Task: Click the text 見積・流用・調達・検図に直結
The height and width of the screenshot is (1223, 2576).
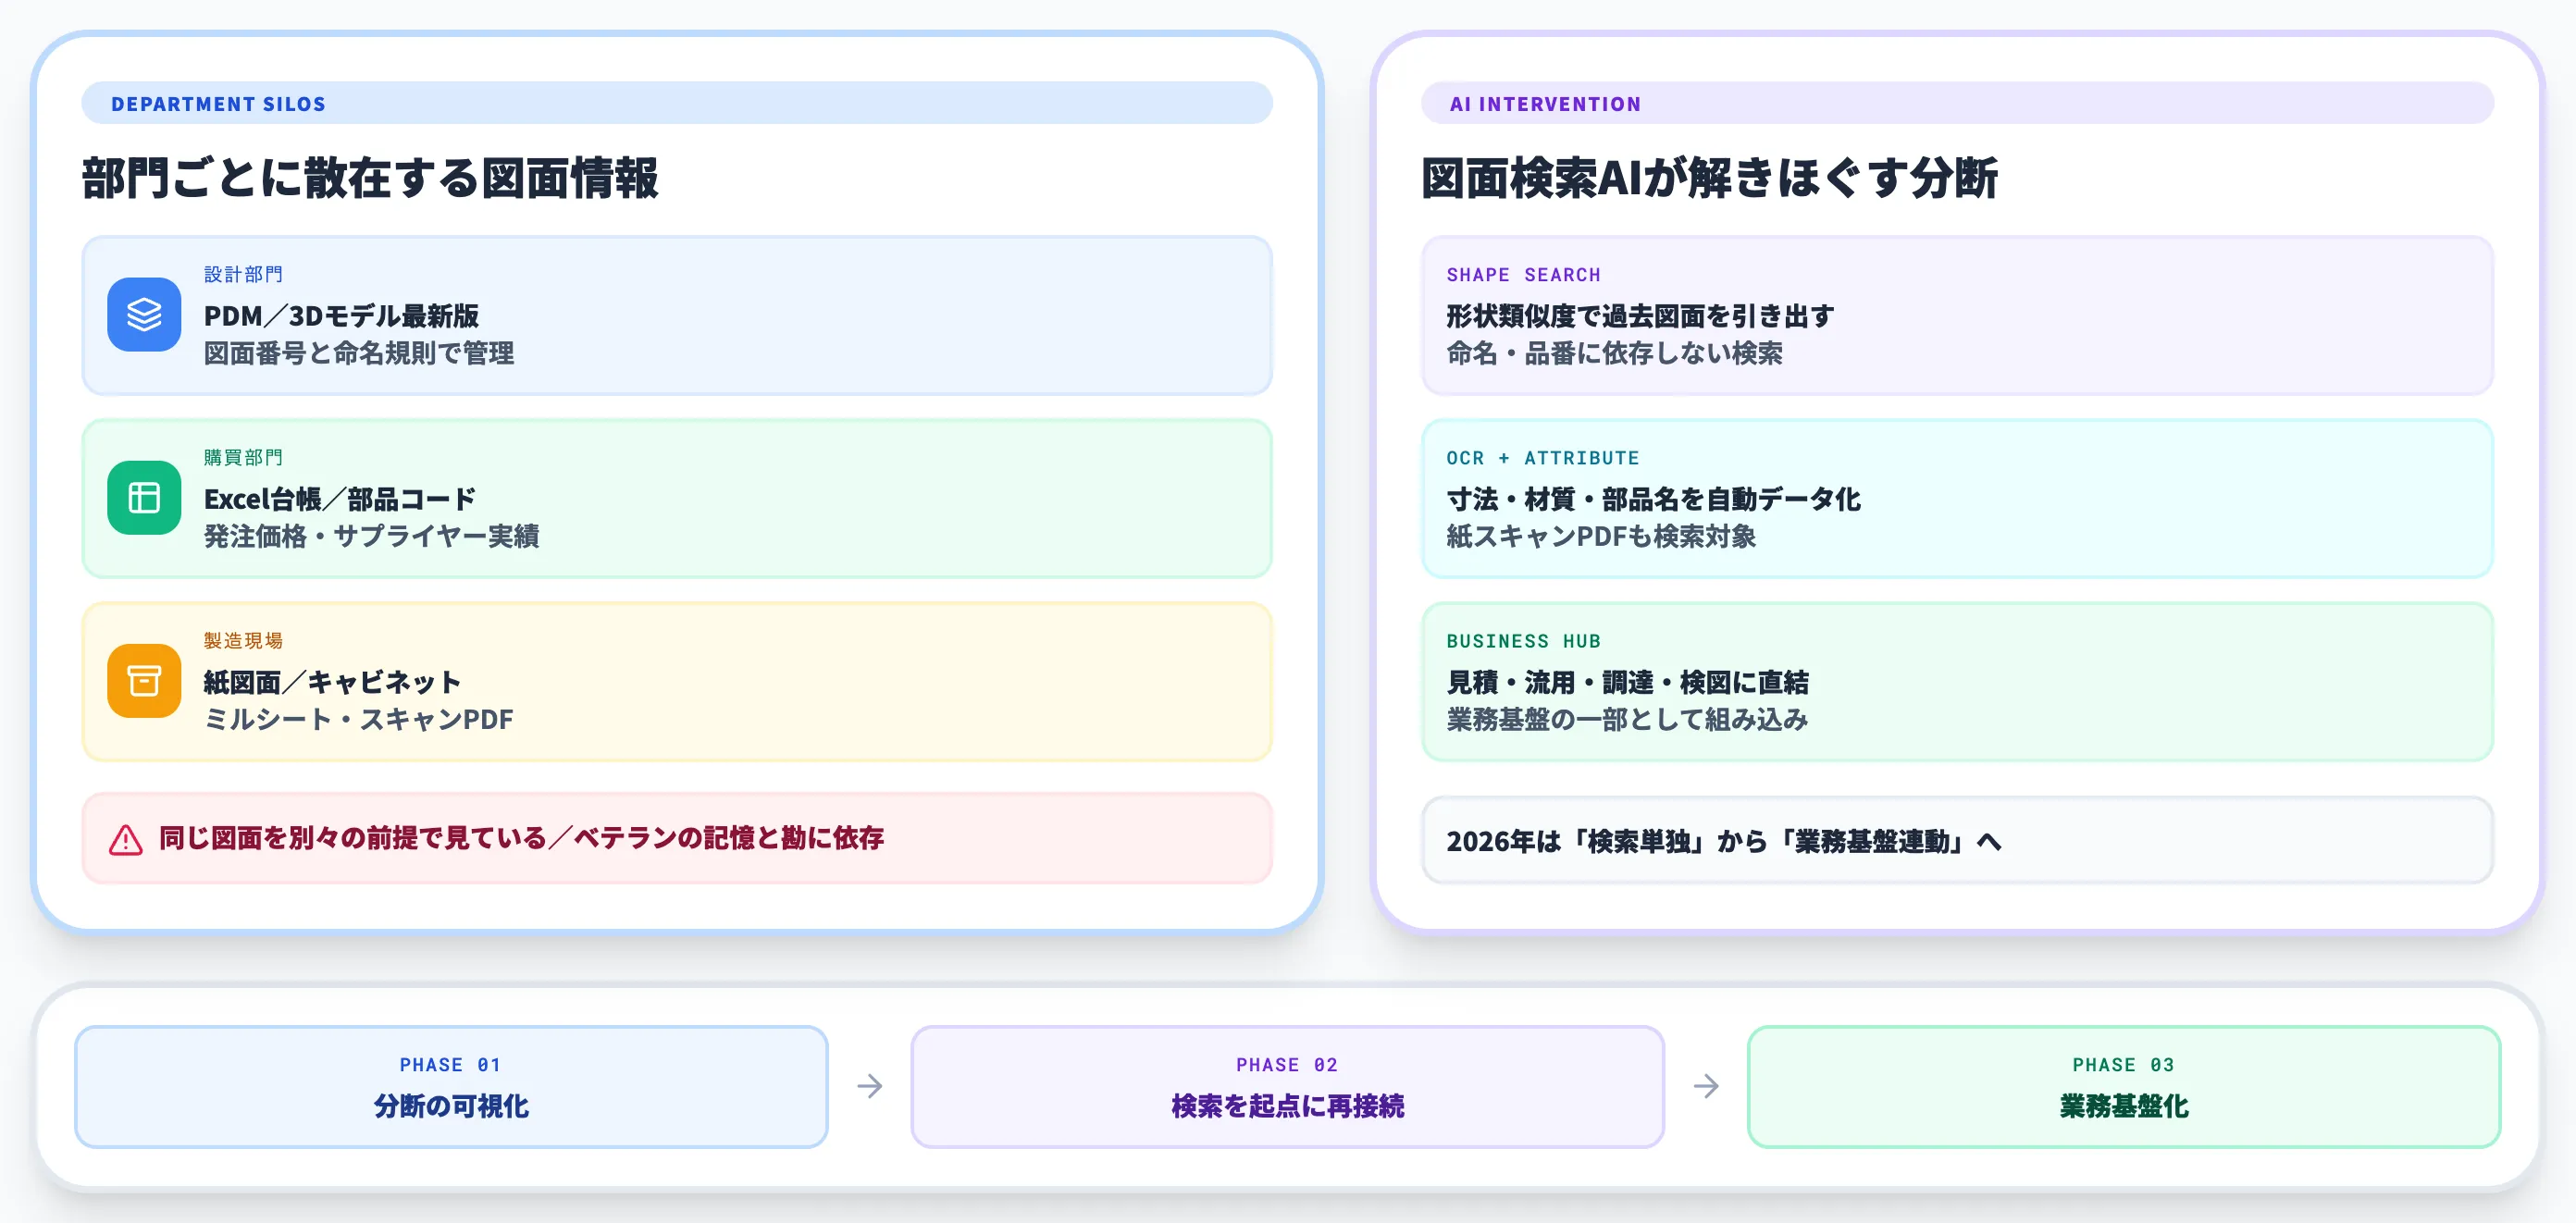Action: tap(1627, 682)
